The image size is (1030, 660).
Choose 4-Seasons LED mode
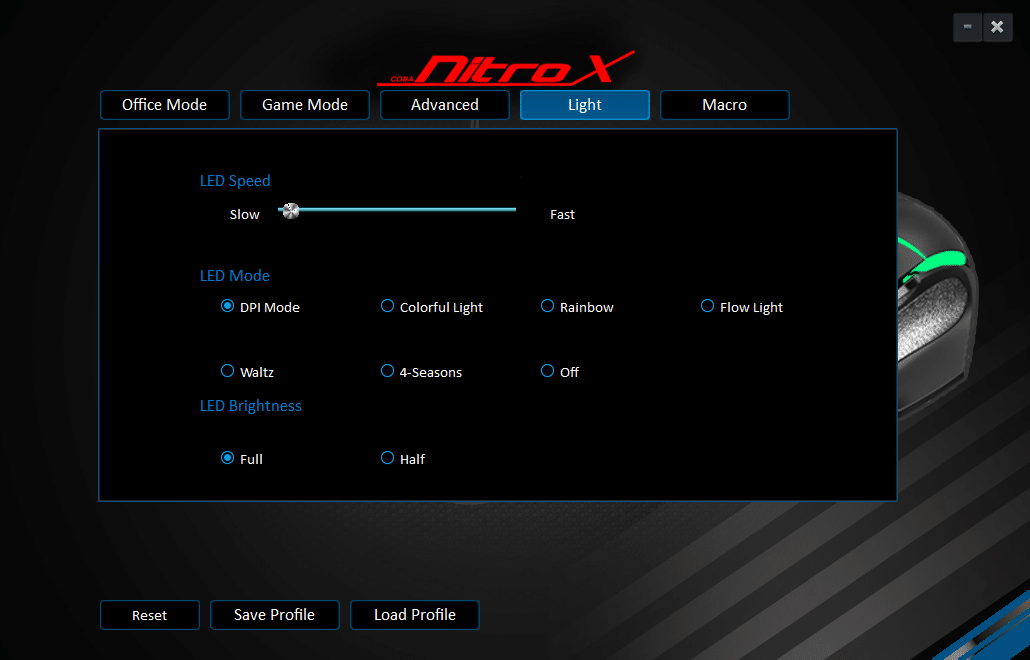[x=388, y=371]
